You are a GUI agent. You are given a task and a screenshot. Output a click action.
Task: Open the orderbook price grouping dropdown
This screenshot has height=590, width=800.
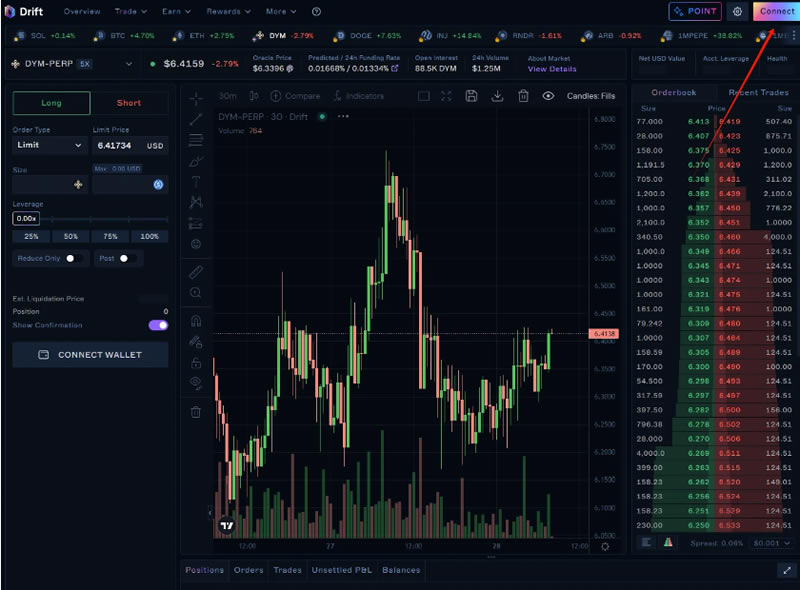point(770,542)
